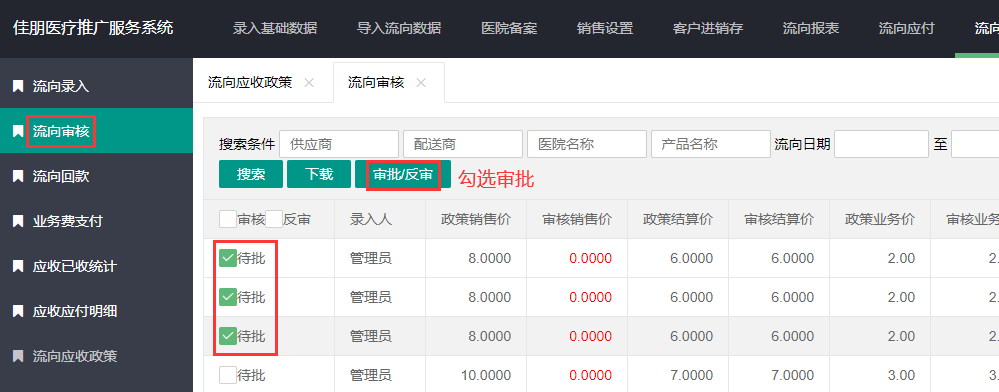Open 客户进销存 top menu
Image resolution: width=999 pixels, height=392 pixels.
pyautogui.click(x=708, y=29)
